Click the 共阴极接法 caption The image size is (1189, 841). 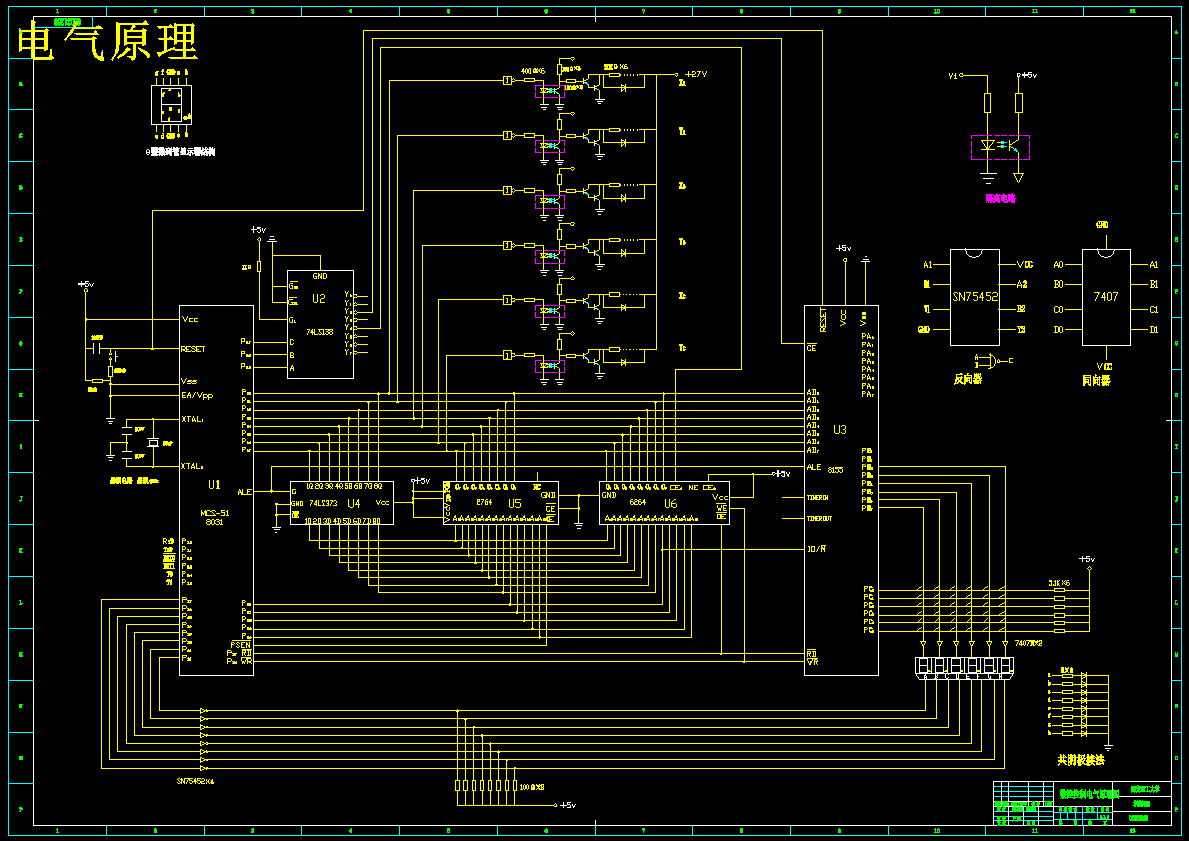pyautogui.click(x=1081, y=760)
